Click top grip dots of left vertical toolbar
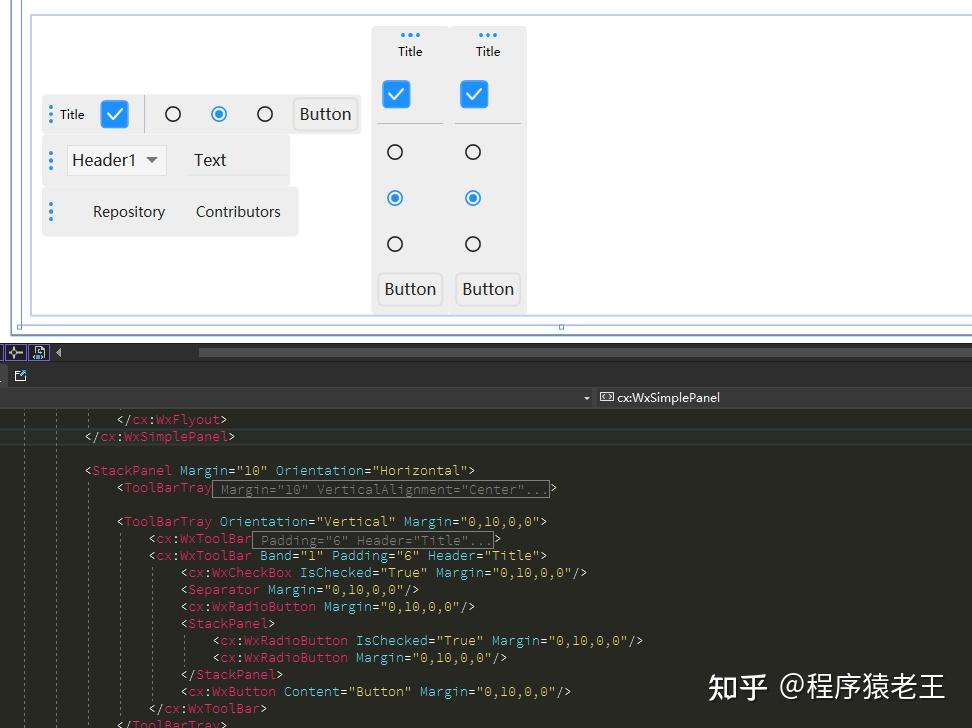Screen dimensions: 972x728 (410, 35)
